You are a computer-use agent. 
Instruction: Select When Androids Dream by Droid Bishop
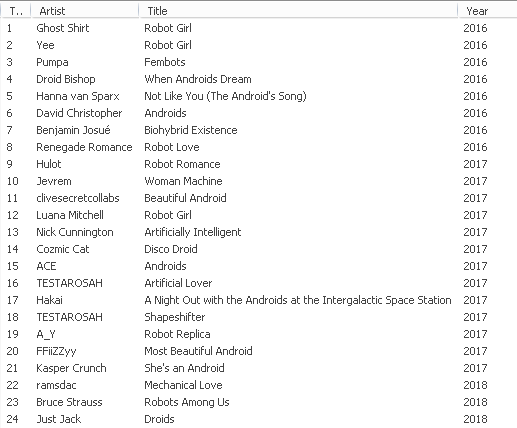[258, 79]
